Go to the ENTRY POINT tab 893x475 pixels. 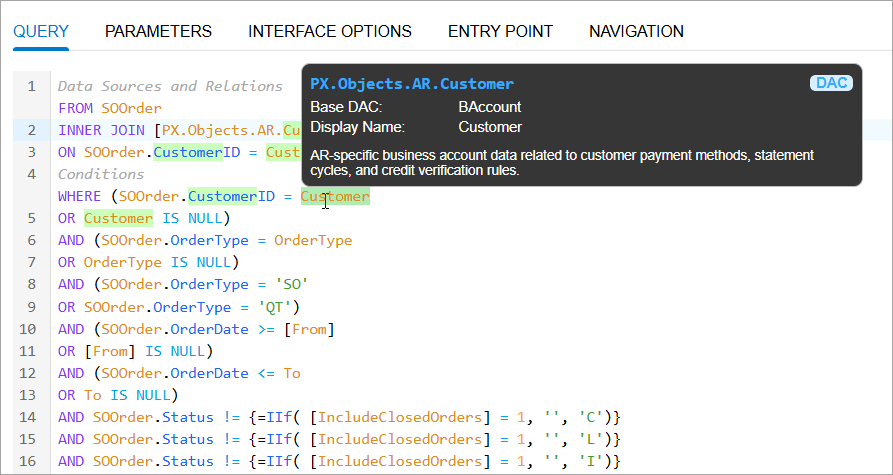500,31
